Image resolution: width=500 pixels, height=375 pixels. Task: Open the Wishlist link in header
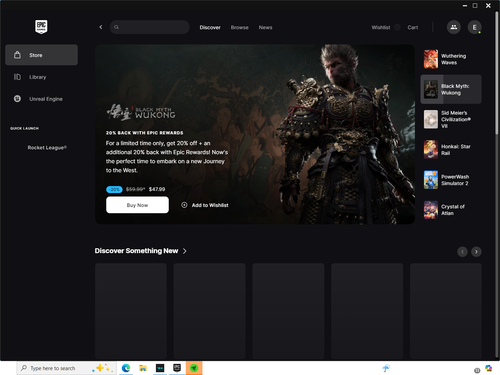(381, 27)
